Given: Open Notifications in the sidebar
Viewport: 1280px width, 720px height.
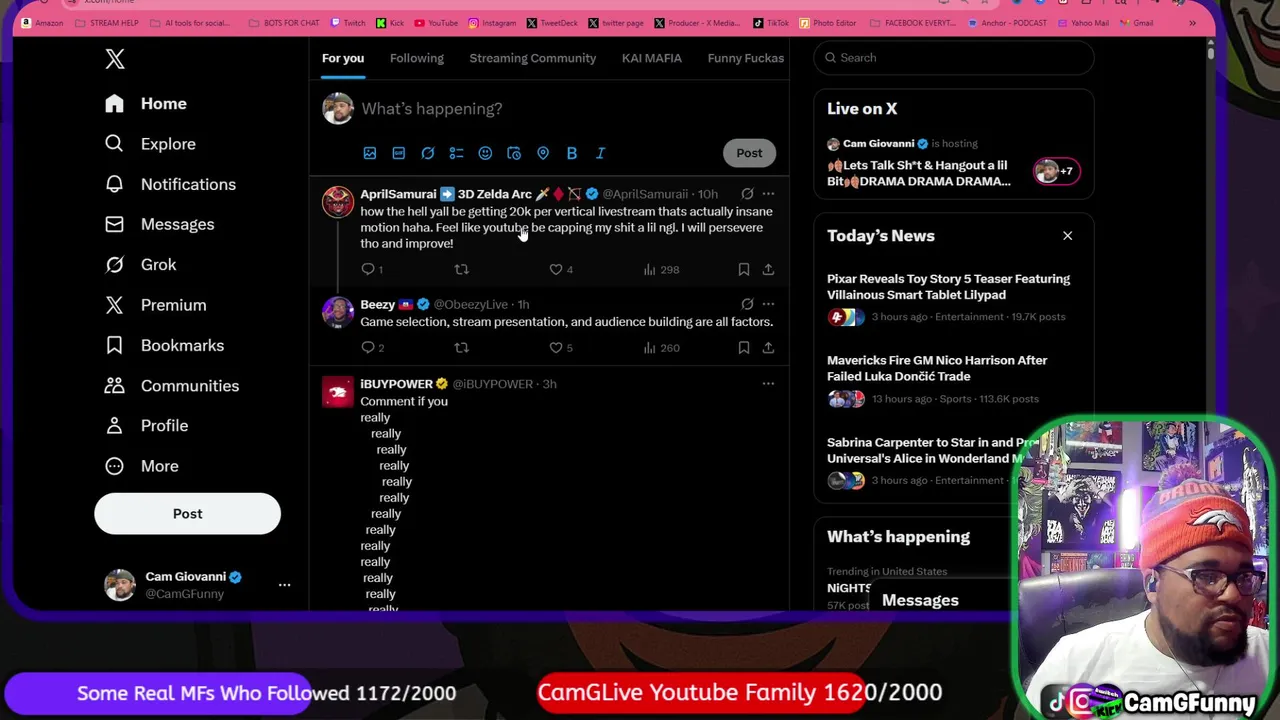Looking at the screenshot, I should [171, 184].
